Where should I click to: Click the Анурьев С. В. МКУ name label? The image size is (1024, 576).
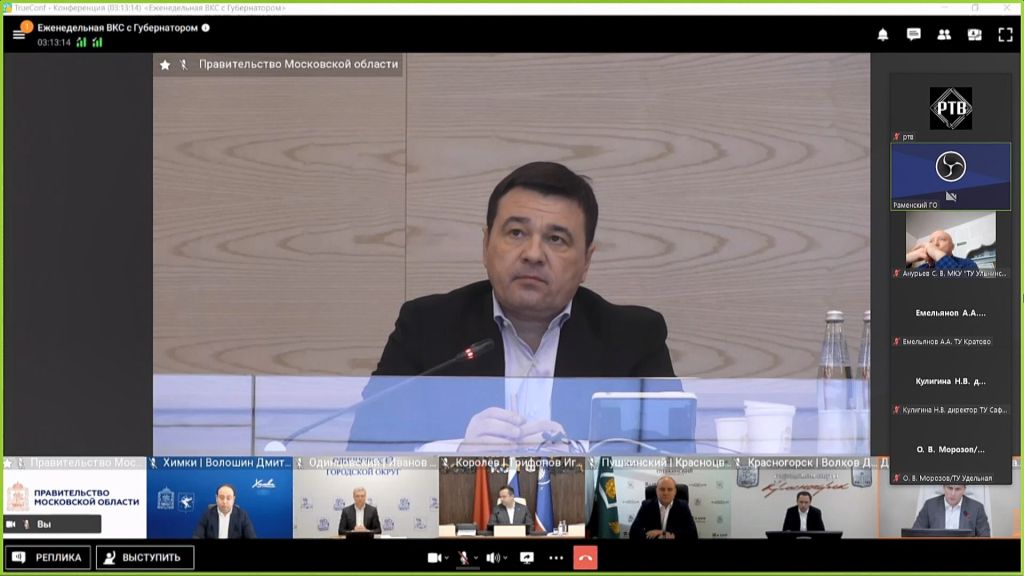(x=955, y=274)
